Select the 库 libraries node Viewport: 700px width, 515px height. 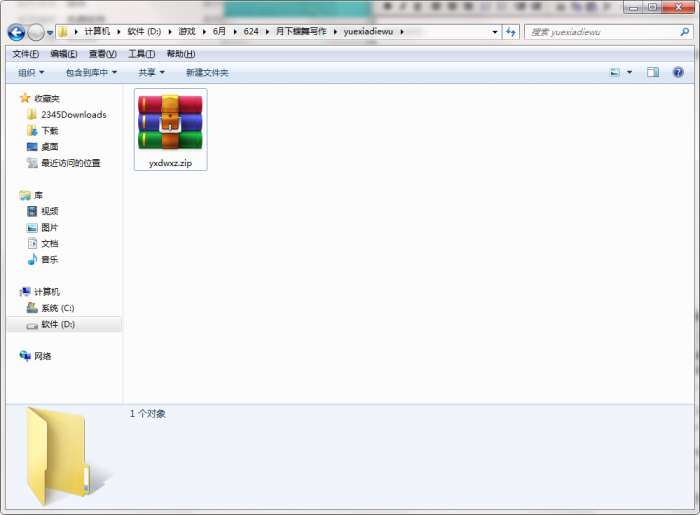(x=38, y=195)
